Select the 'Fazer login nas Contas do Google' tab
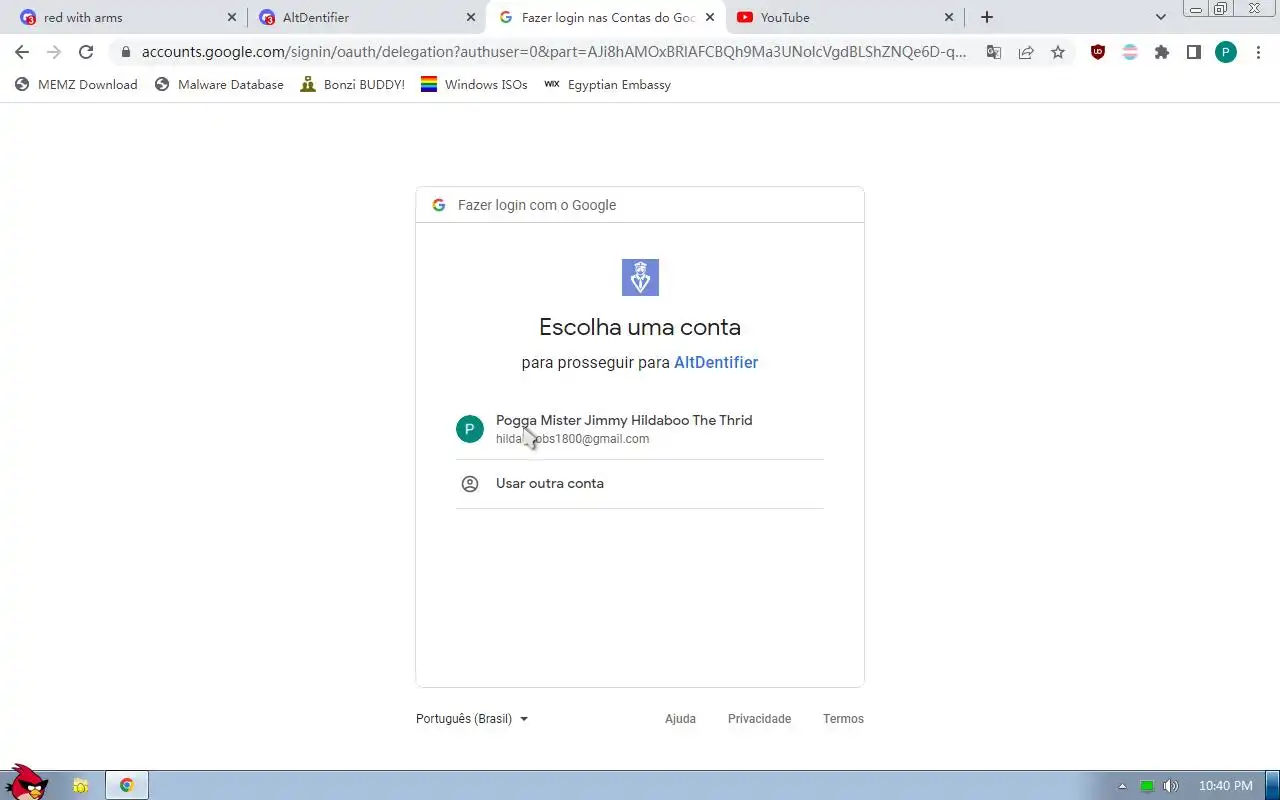 606,17
